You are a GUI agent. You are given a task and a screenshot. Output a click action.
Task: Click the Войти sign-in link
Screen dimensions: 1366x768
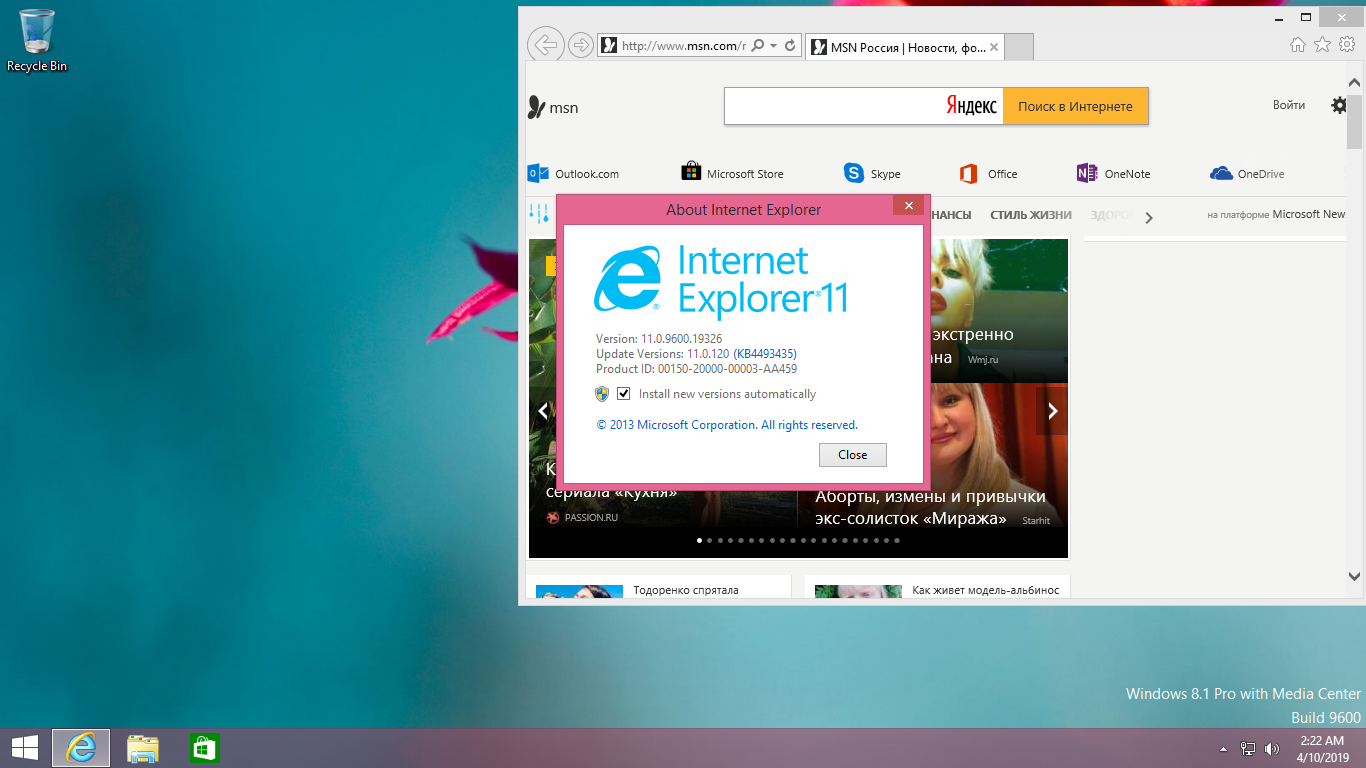pyautogui.click(x=1289, y=105)
